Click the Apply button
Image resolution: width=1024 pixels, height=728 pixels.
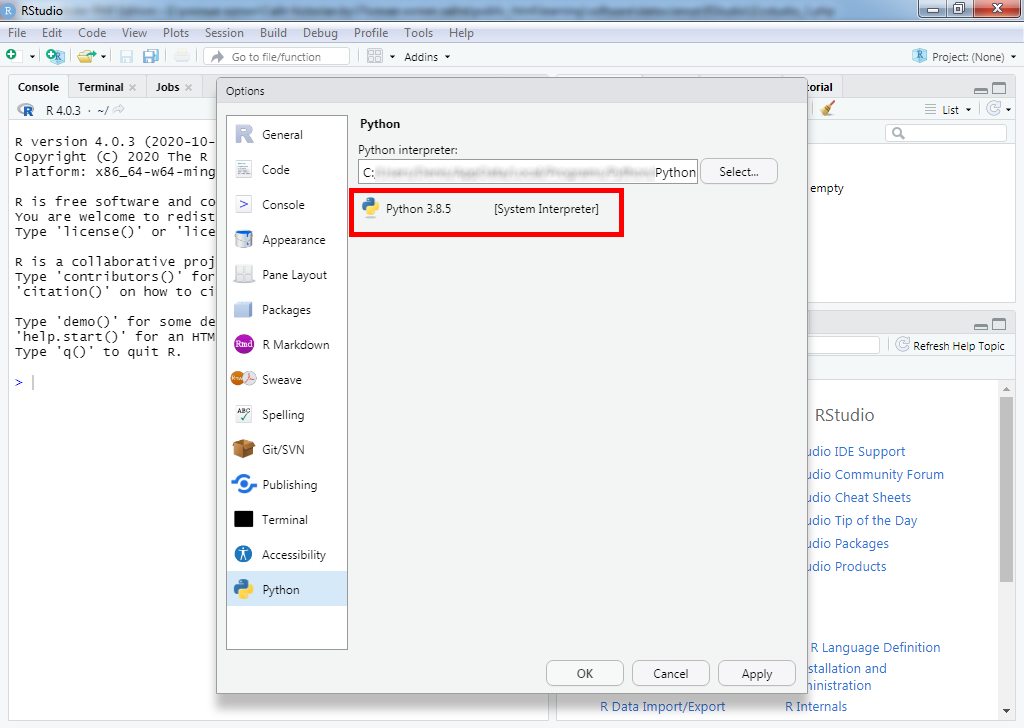(x=756, y=674)
